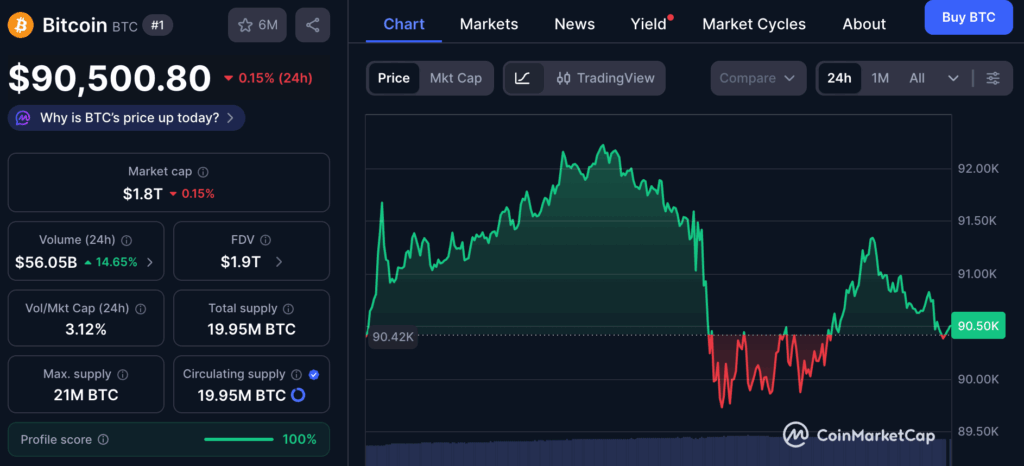Click Market cap info icon
Image resolution: width=1024 pixels, height=466 pixels.
(x=203, y=172)
